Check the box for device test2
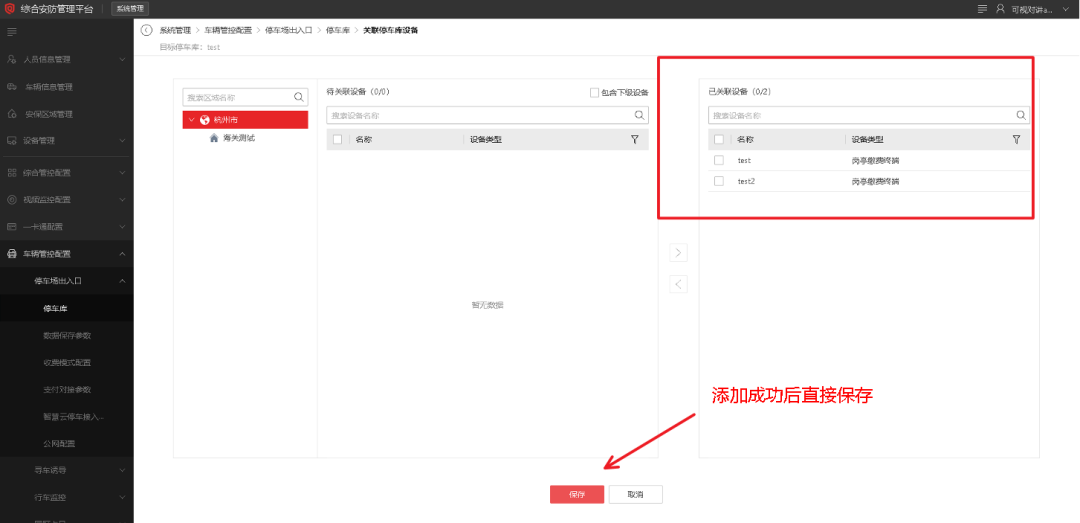 tap(719, 181)
